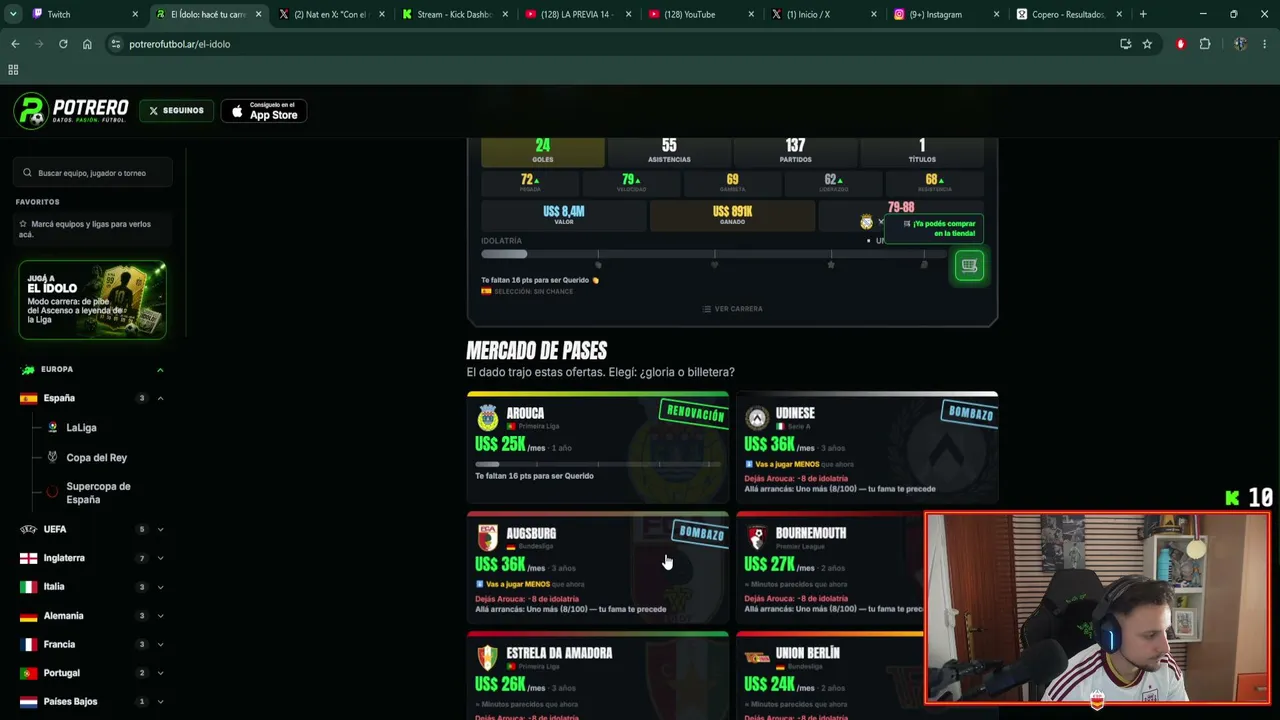Click the X Seguinos button
This screenshot has height=720, width=1280.
point(176,111)
